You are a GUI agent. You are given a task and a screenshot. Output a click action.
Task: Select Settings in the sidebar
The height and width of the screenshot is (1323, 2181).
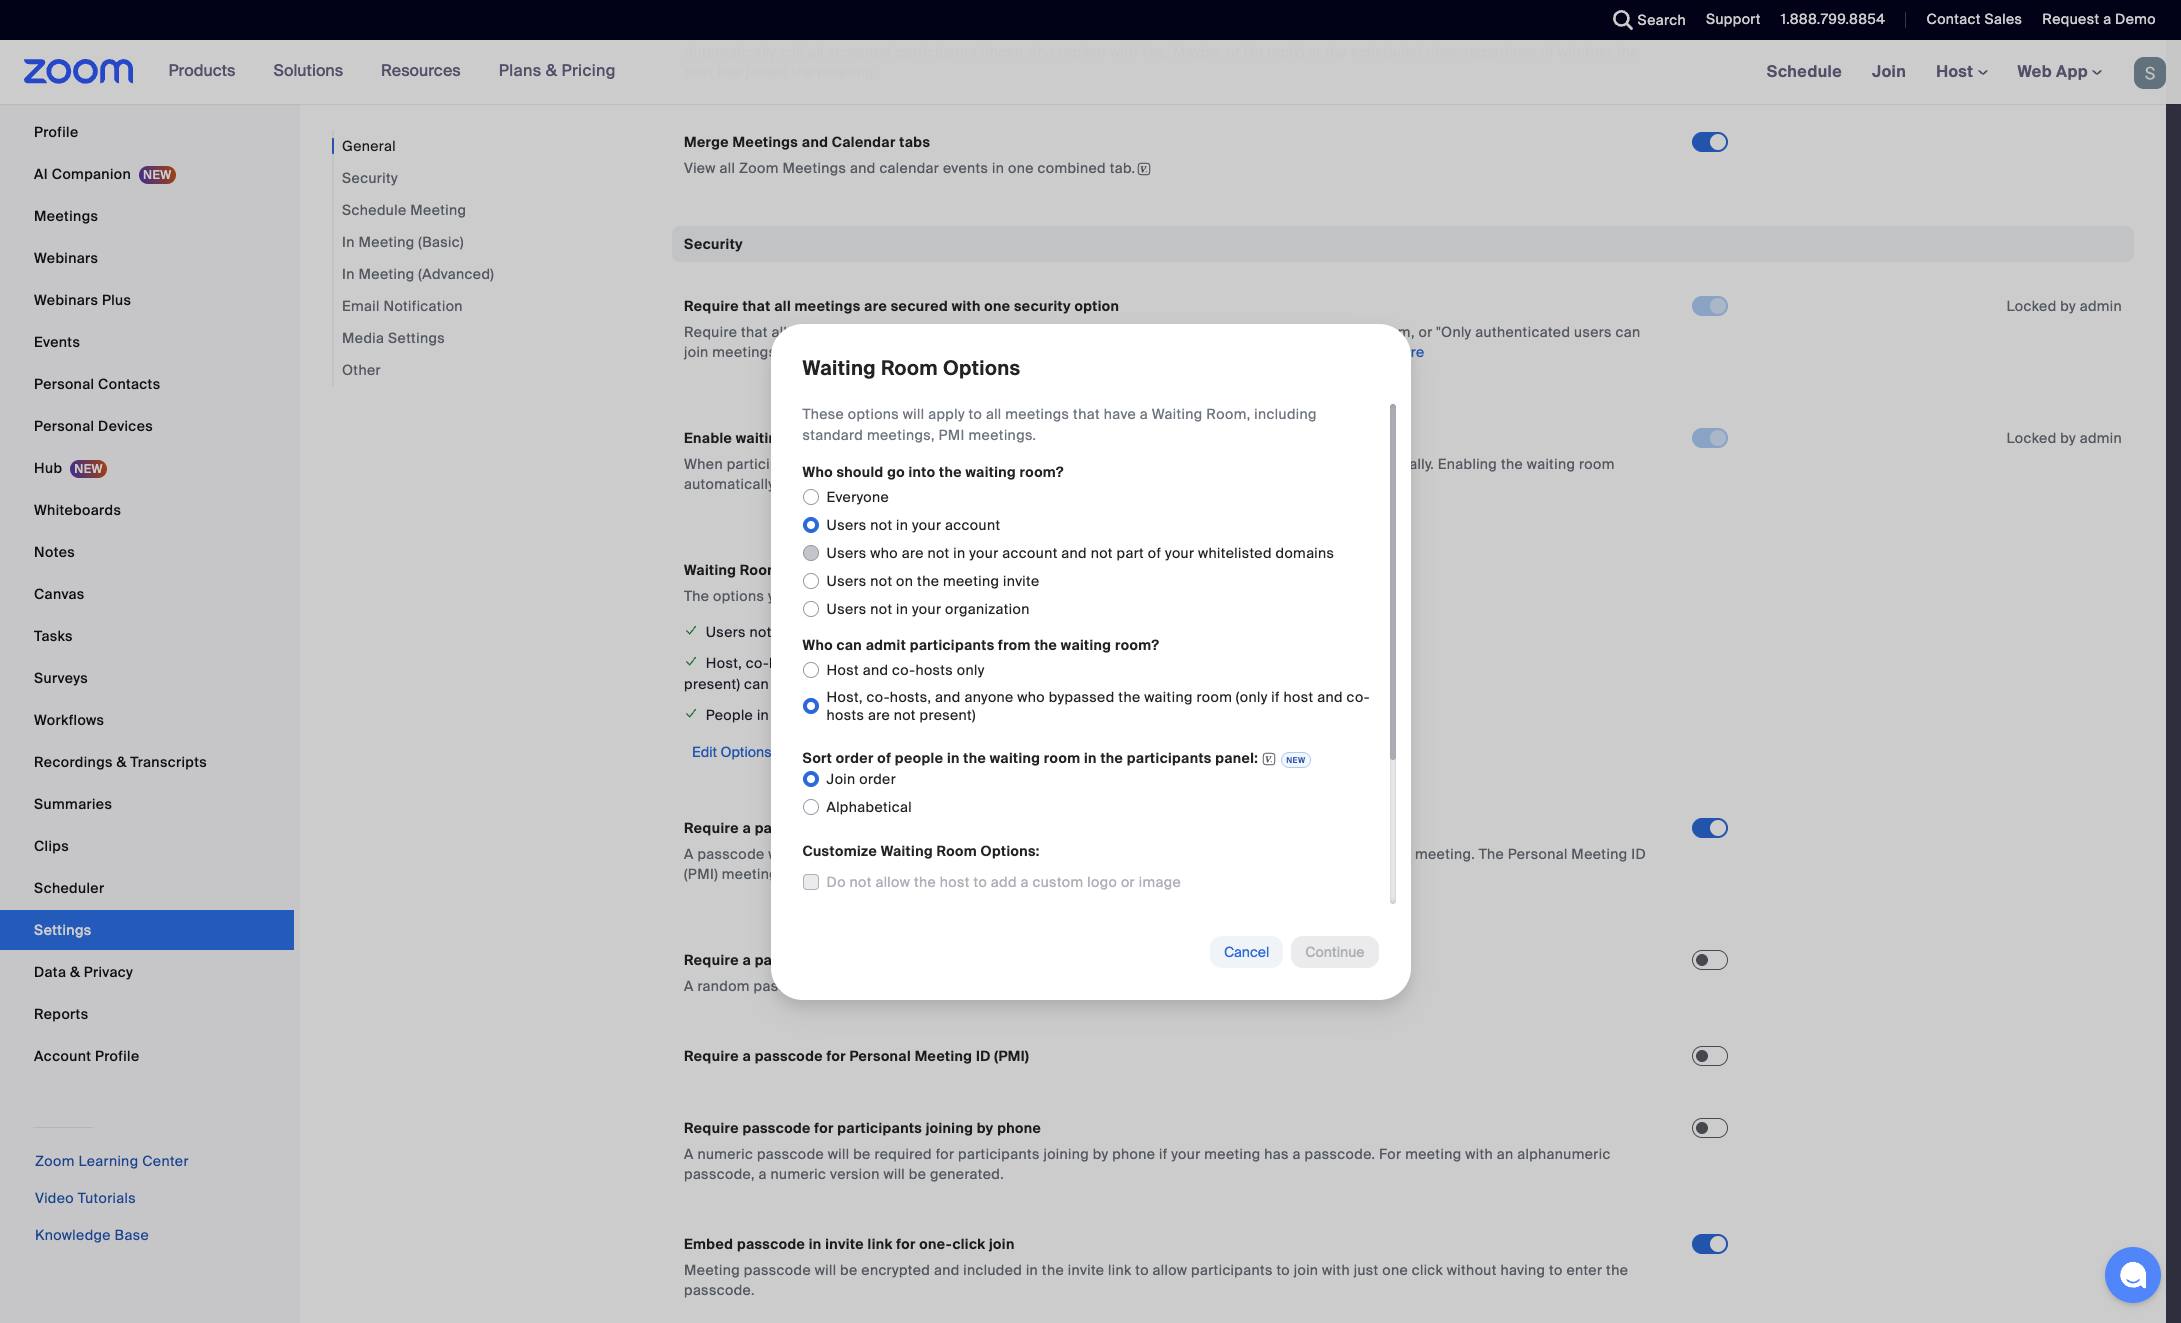point(147,930)
